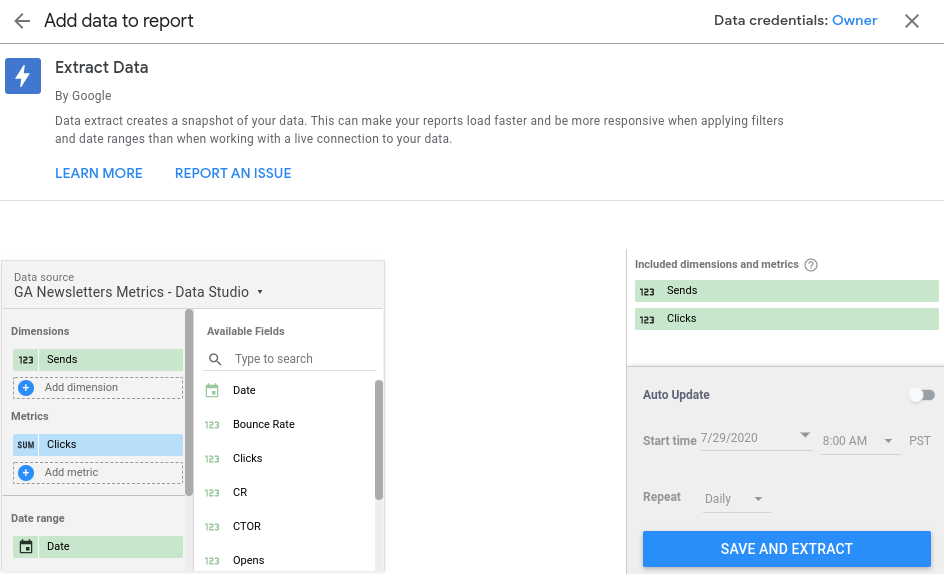
Task: Click the 123 icon on included Clicks
Action: 647,320
